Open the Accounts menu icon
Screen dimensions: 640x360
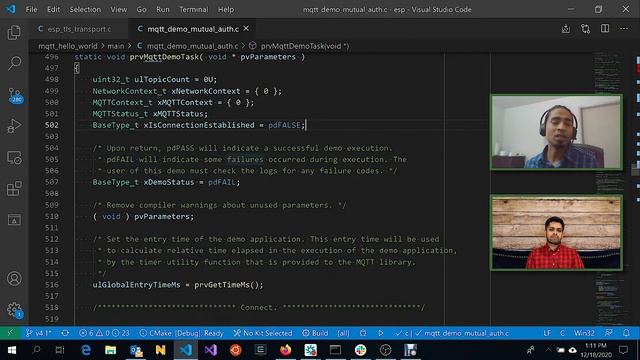tap(14, 279)
